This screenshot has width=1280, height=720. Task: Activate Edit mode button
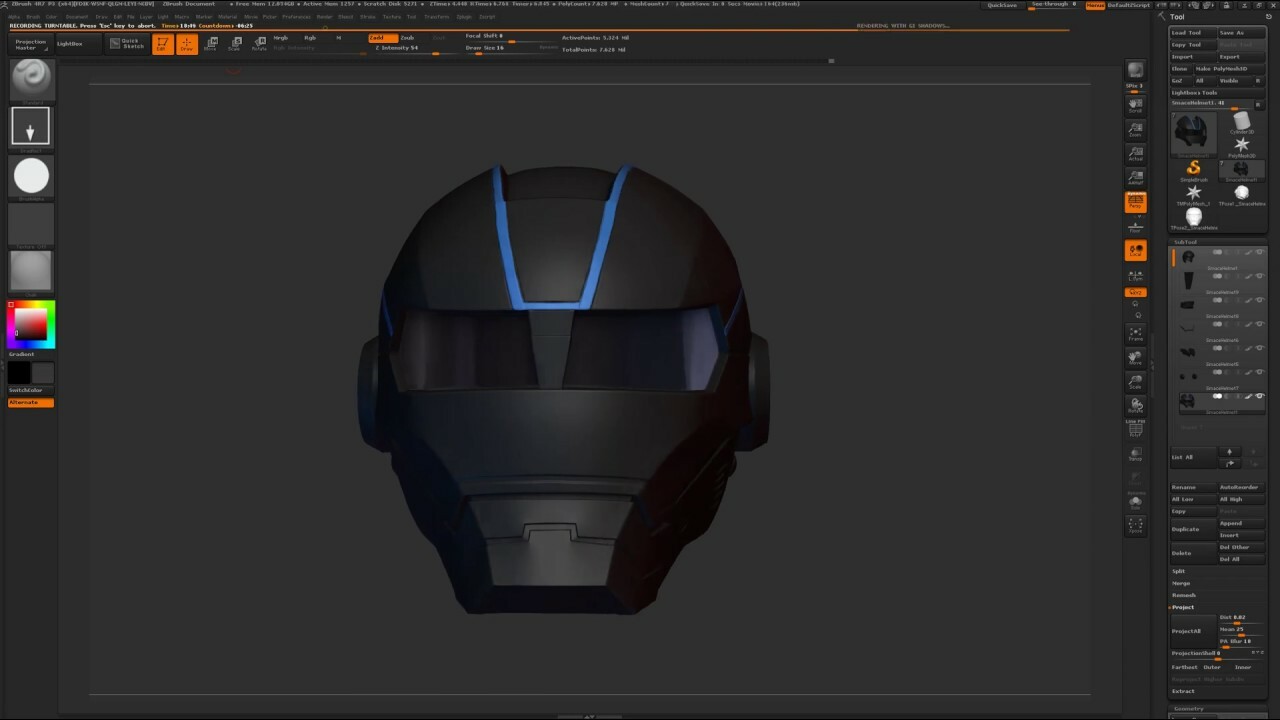pos(163,44)
